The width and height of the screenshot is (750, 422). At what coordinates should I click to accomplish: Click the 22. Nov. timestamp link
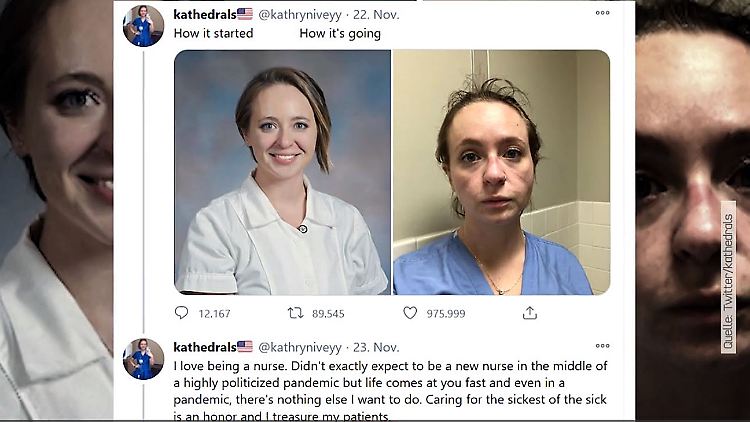(376, 14)
